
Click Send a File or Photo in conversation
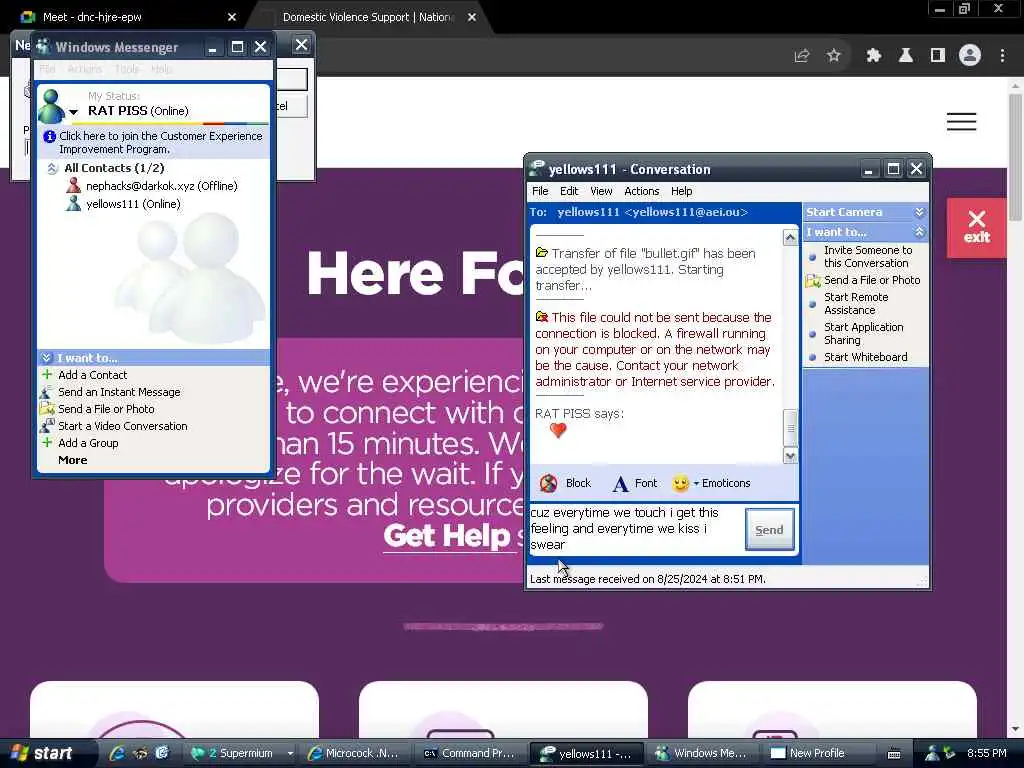[x=872, y=280]
